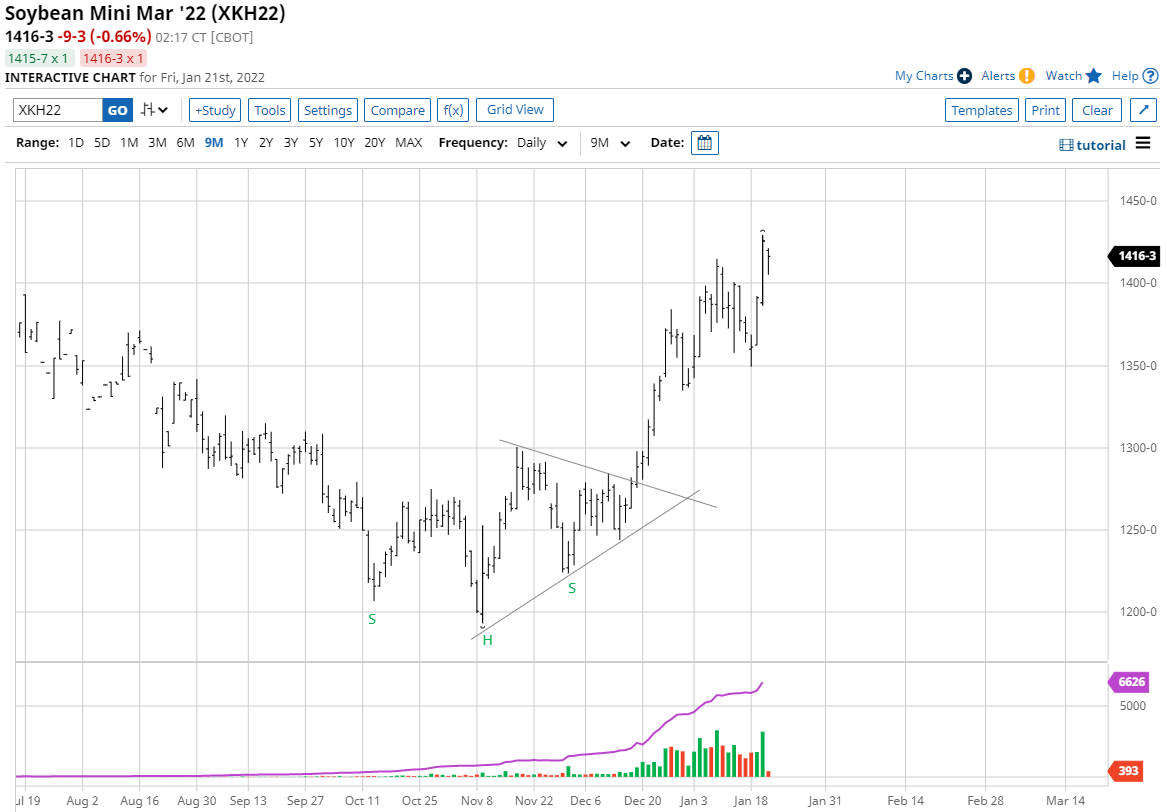The image size is (1167, 812).
Task: Select the 5Y range
Action: (x=316, y=143)
